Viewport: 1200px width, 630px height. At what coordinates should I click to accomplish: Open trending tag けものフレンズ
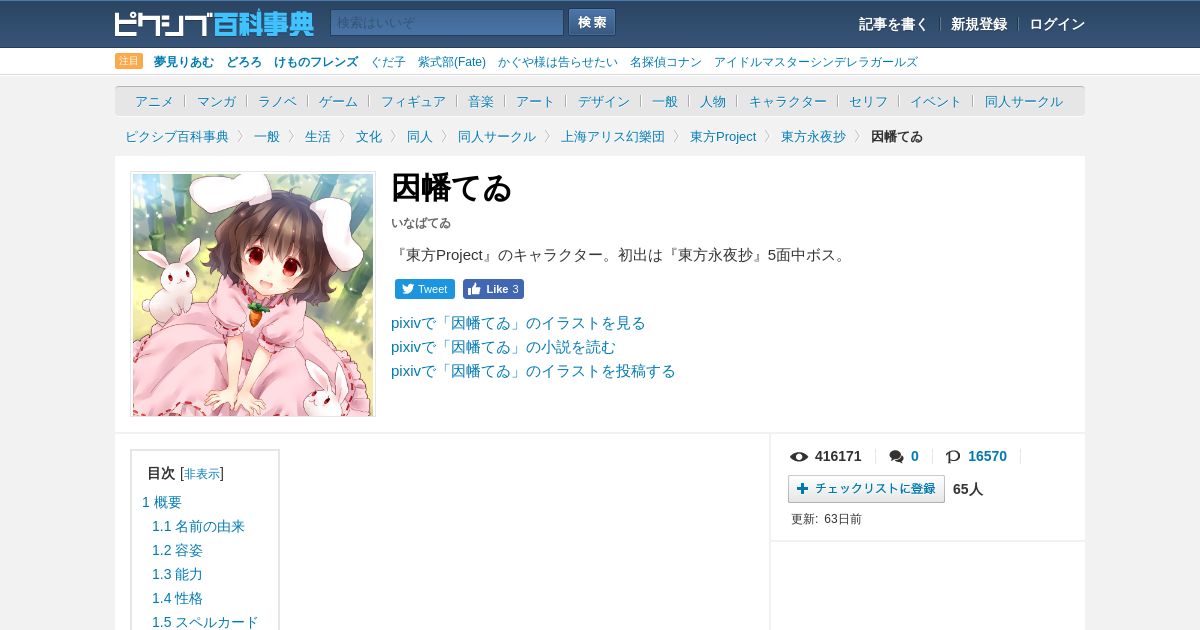pos(316,62)
